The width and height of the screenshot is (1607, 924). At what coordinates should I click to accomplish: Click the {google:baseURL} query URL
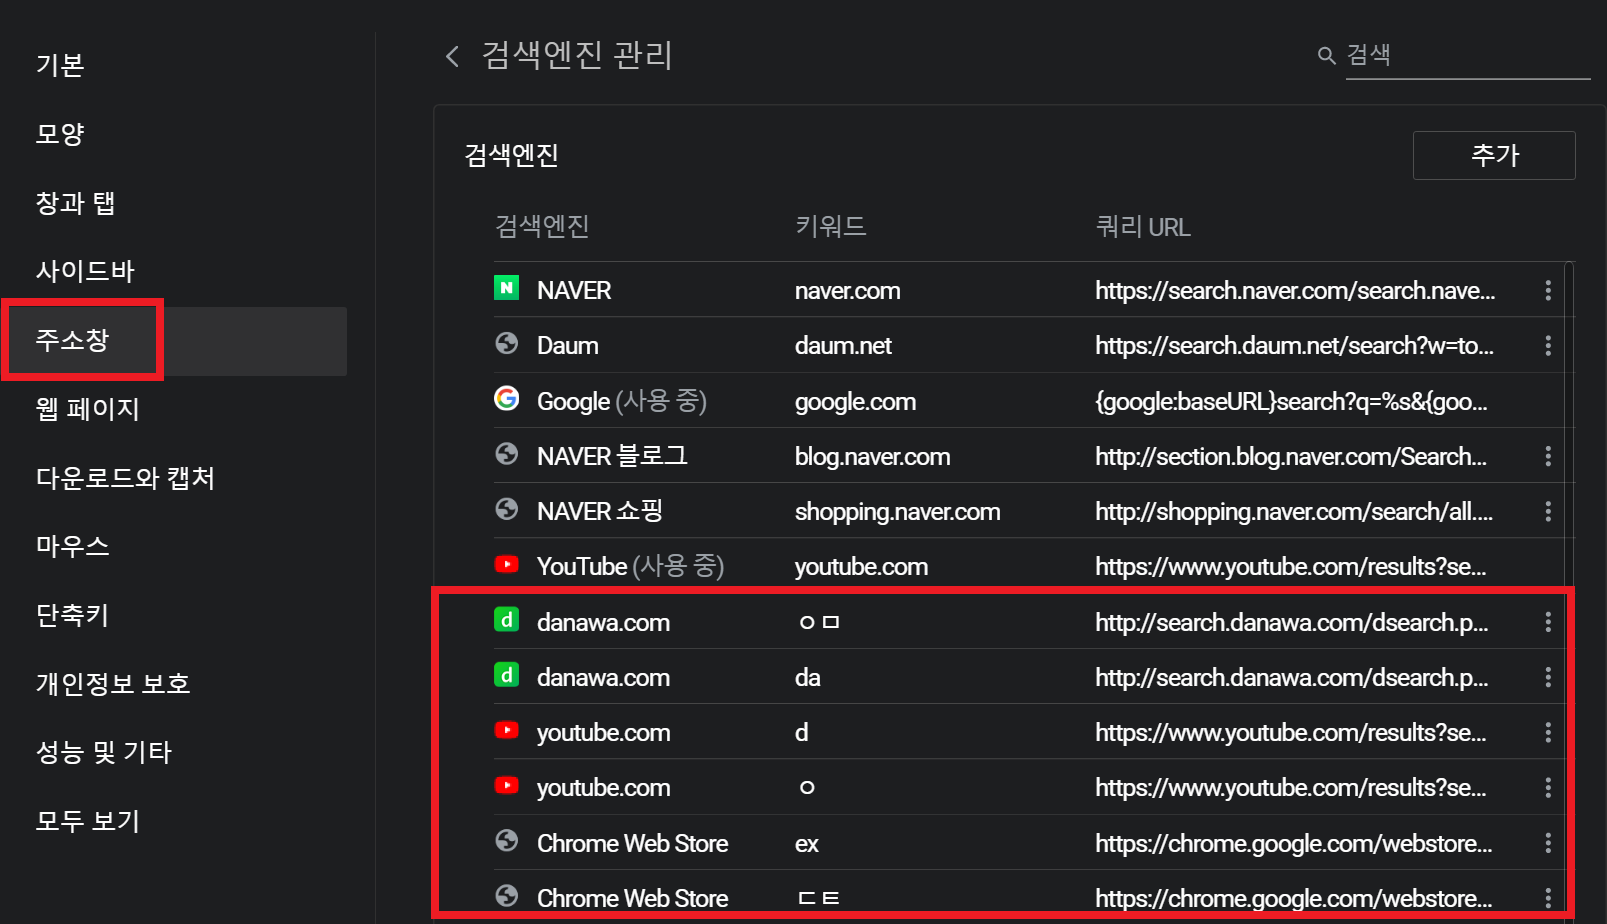1291,401
